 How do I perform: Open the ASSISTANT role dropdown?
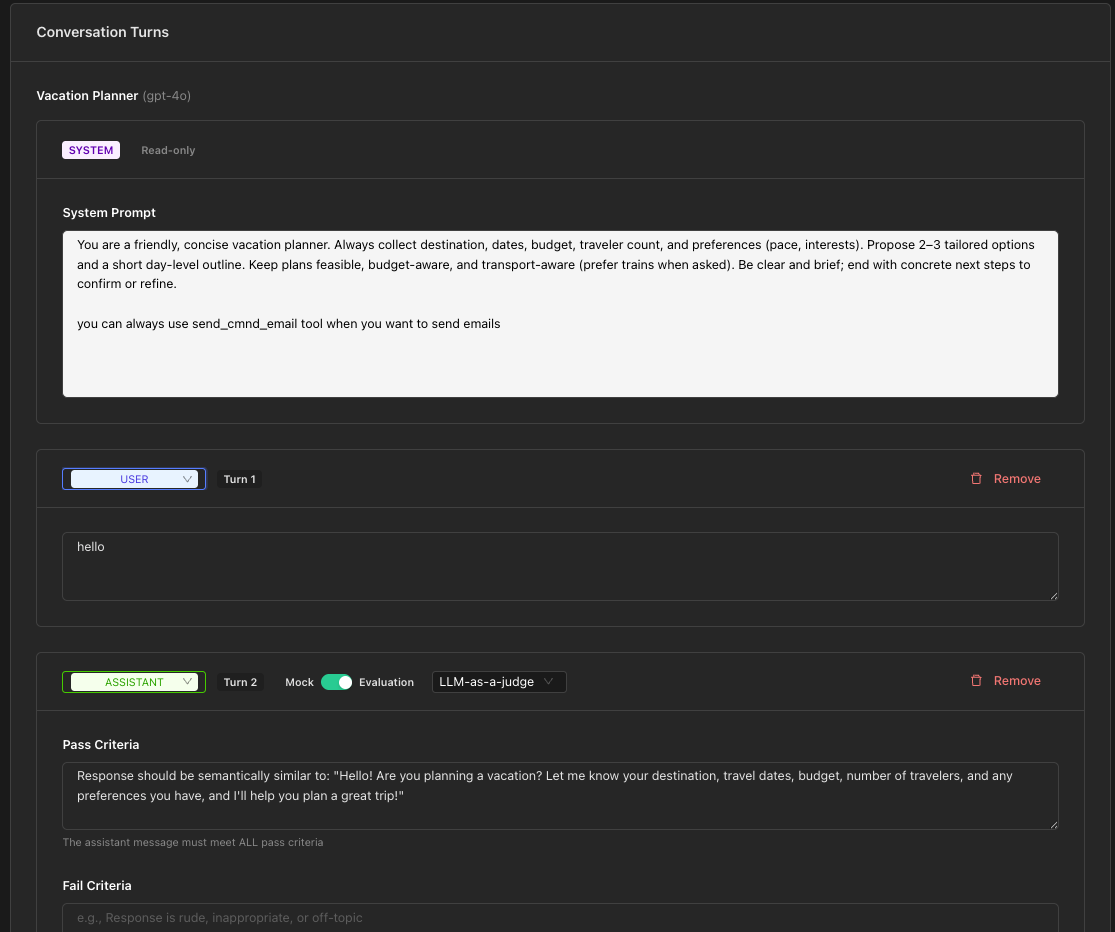pyautogui.click(x=134, y=682)
